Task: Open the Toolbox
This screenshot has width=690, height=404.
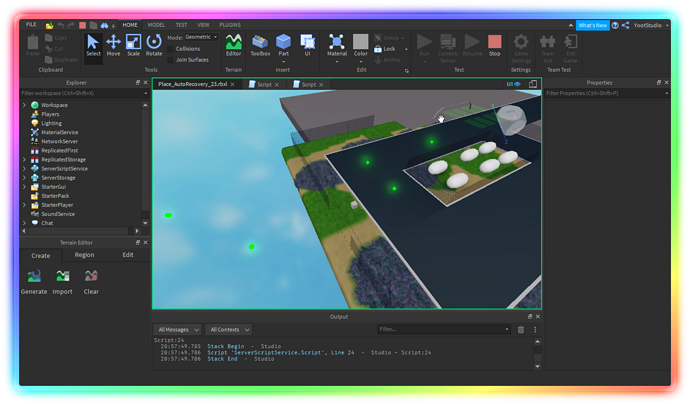Action: 260,45
